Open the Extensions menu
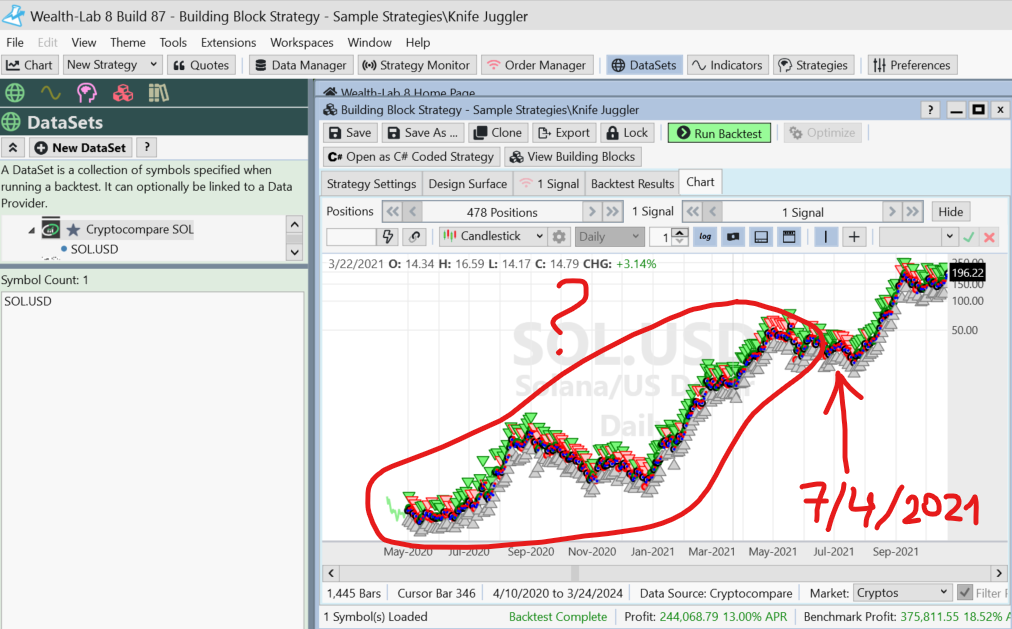Image resolution: width=1012 pixels, height=629 pixels. click(x=228, y=43)
